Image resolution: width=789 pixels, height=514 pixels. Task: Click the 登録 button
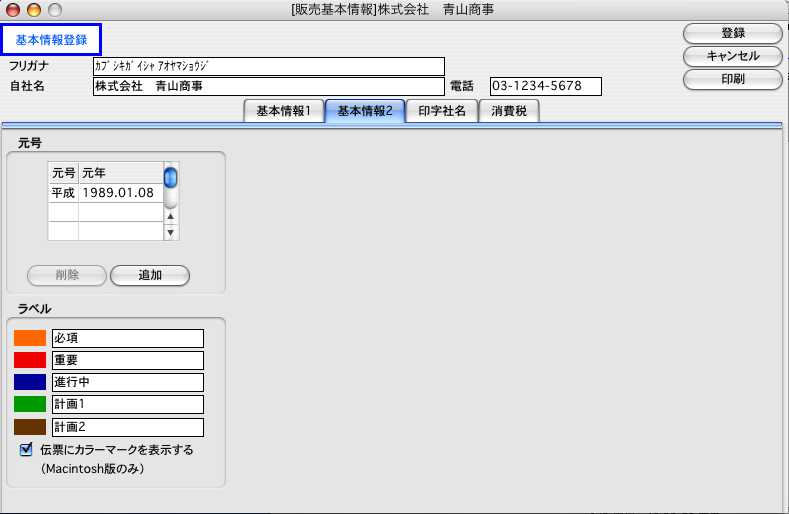tap(732, 33)
